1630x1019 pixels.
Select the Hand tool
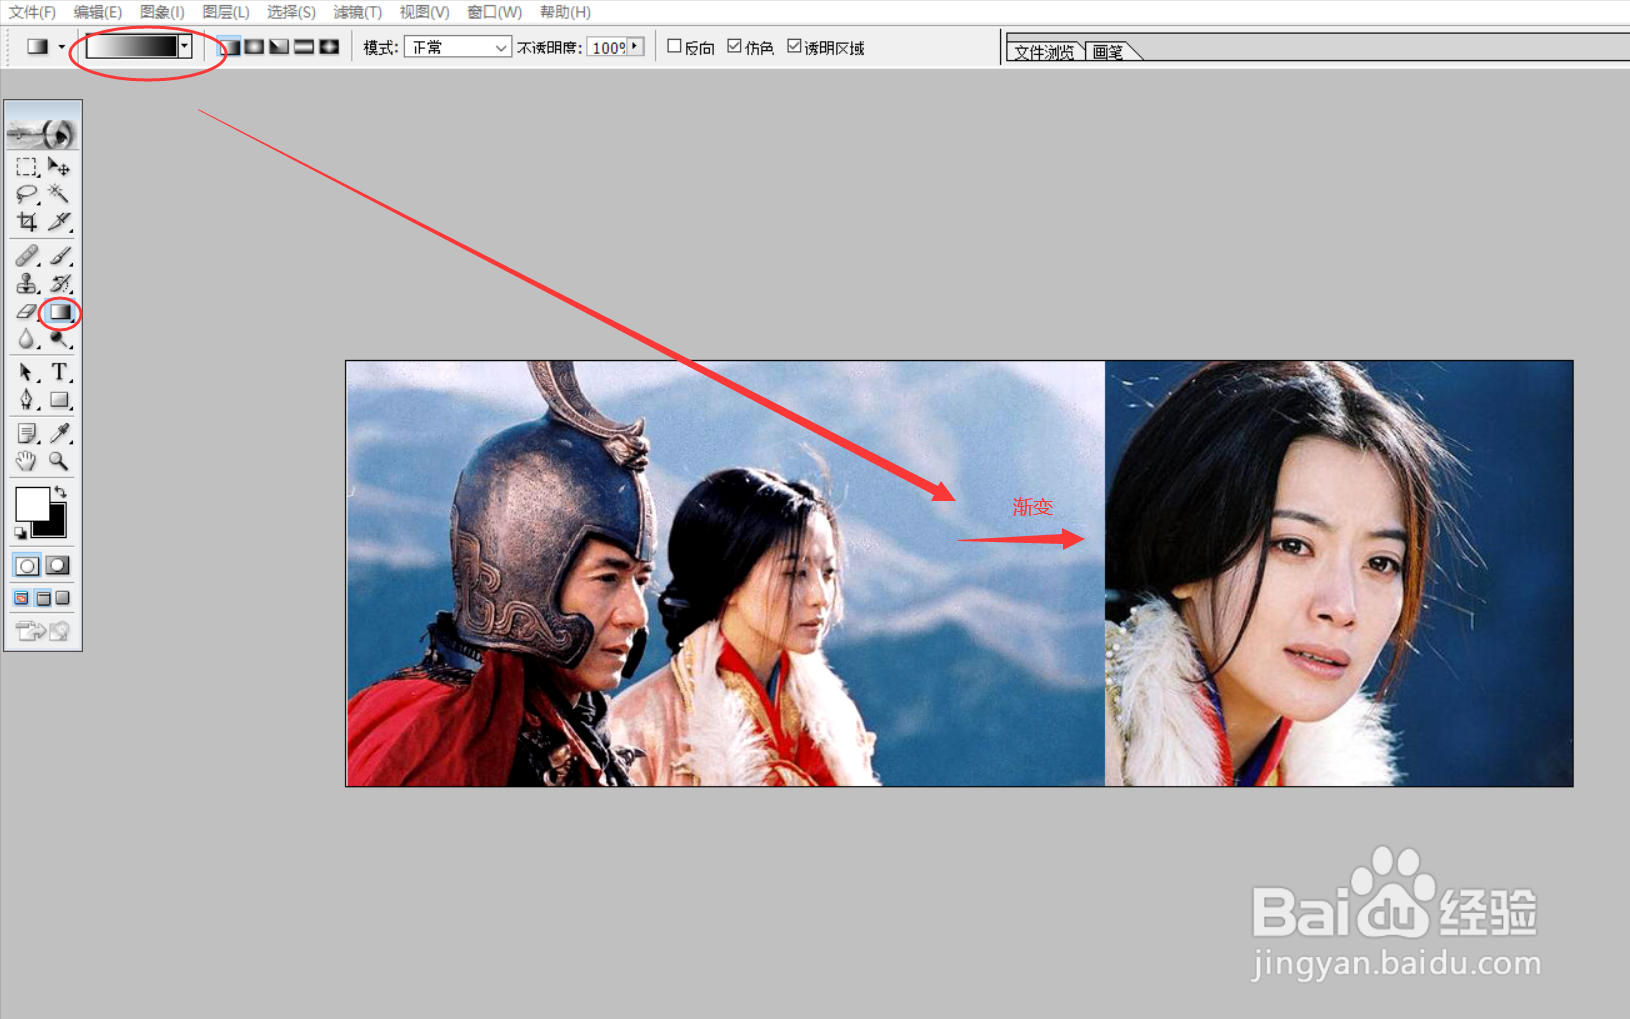[x=27, y=461]
